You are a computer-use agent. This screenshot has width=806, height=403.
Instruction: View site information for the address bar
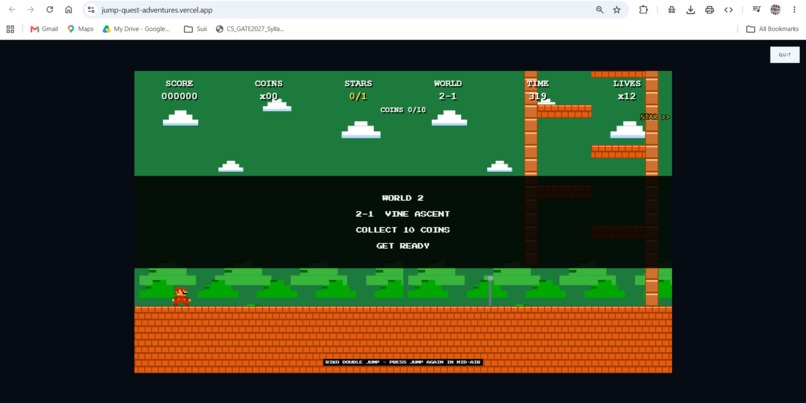[x=91, y=10]
